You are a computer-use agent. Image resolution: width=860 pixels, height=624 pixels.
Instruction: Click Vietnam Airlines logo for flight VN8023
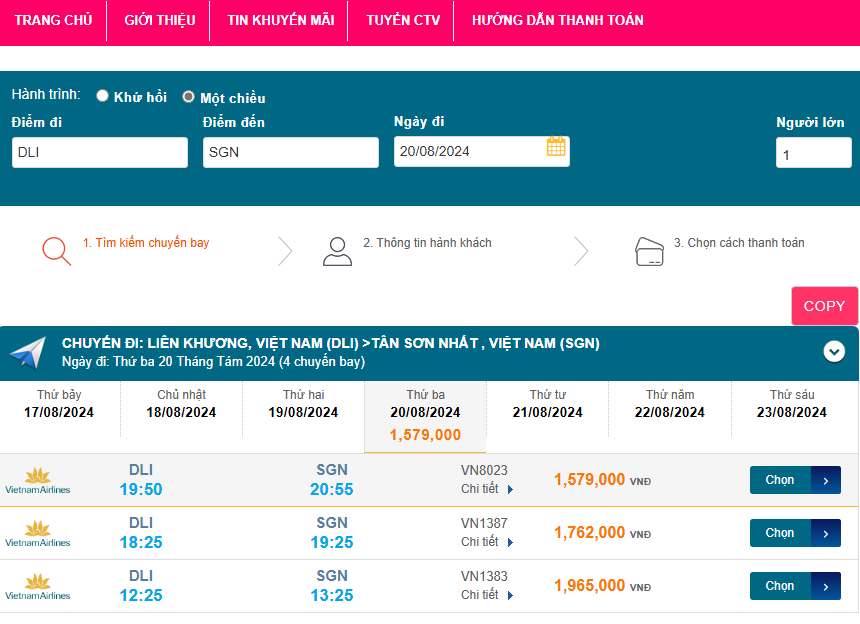click(38, 480)
